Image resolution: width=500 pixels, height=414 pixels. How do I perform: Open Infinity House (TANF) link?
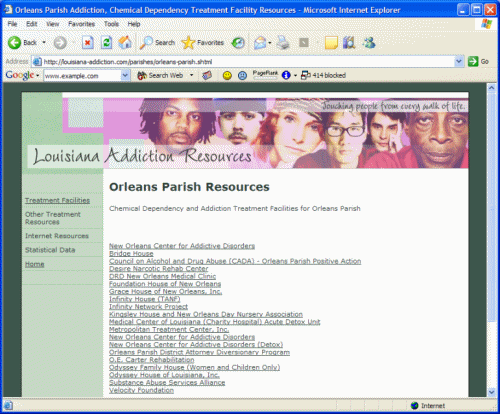[x=145, y=299]
